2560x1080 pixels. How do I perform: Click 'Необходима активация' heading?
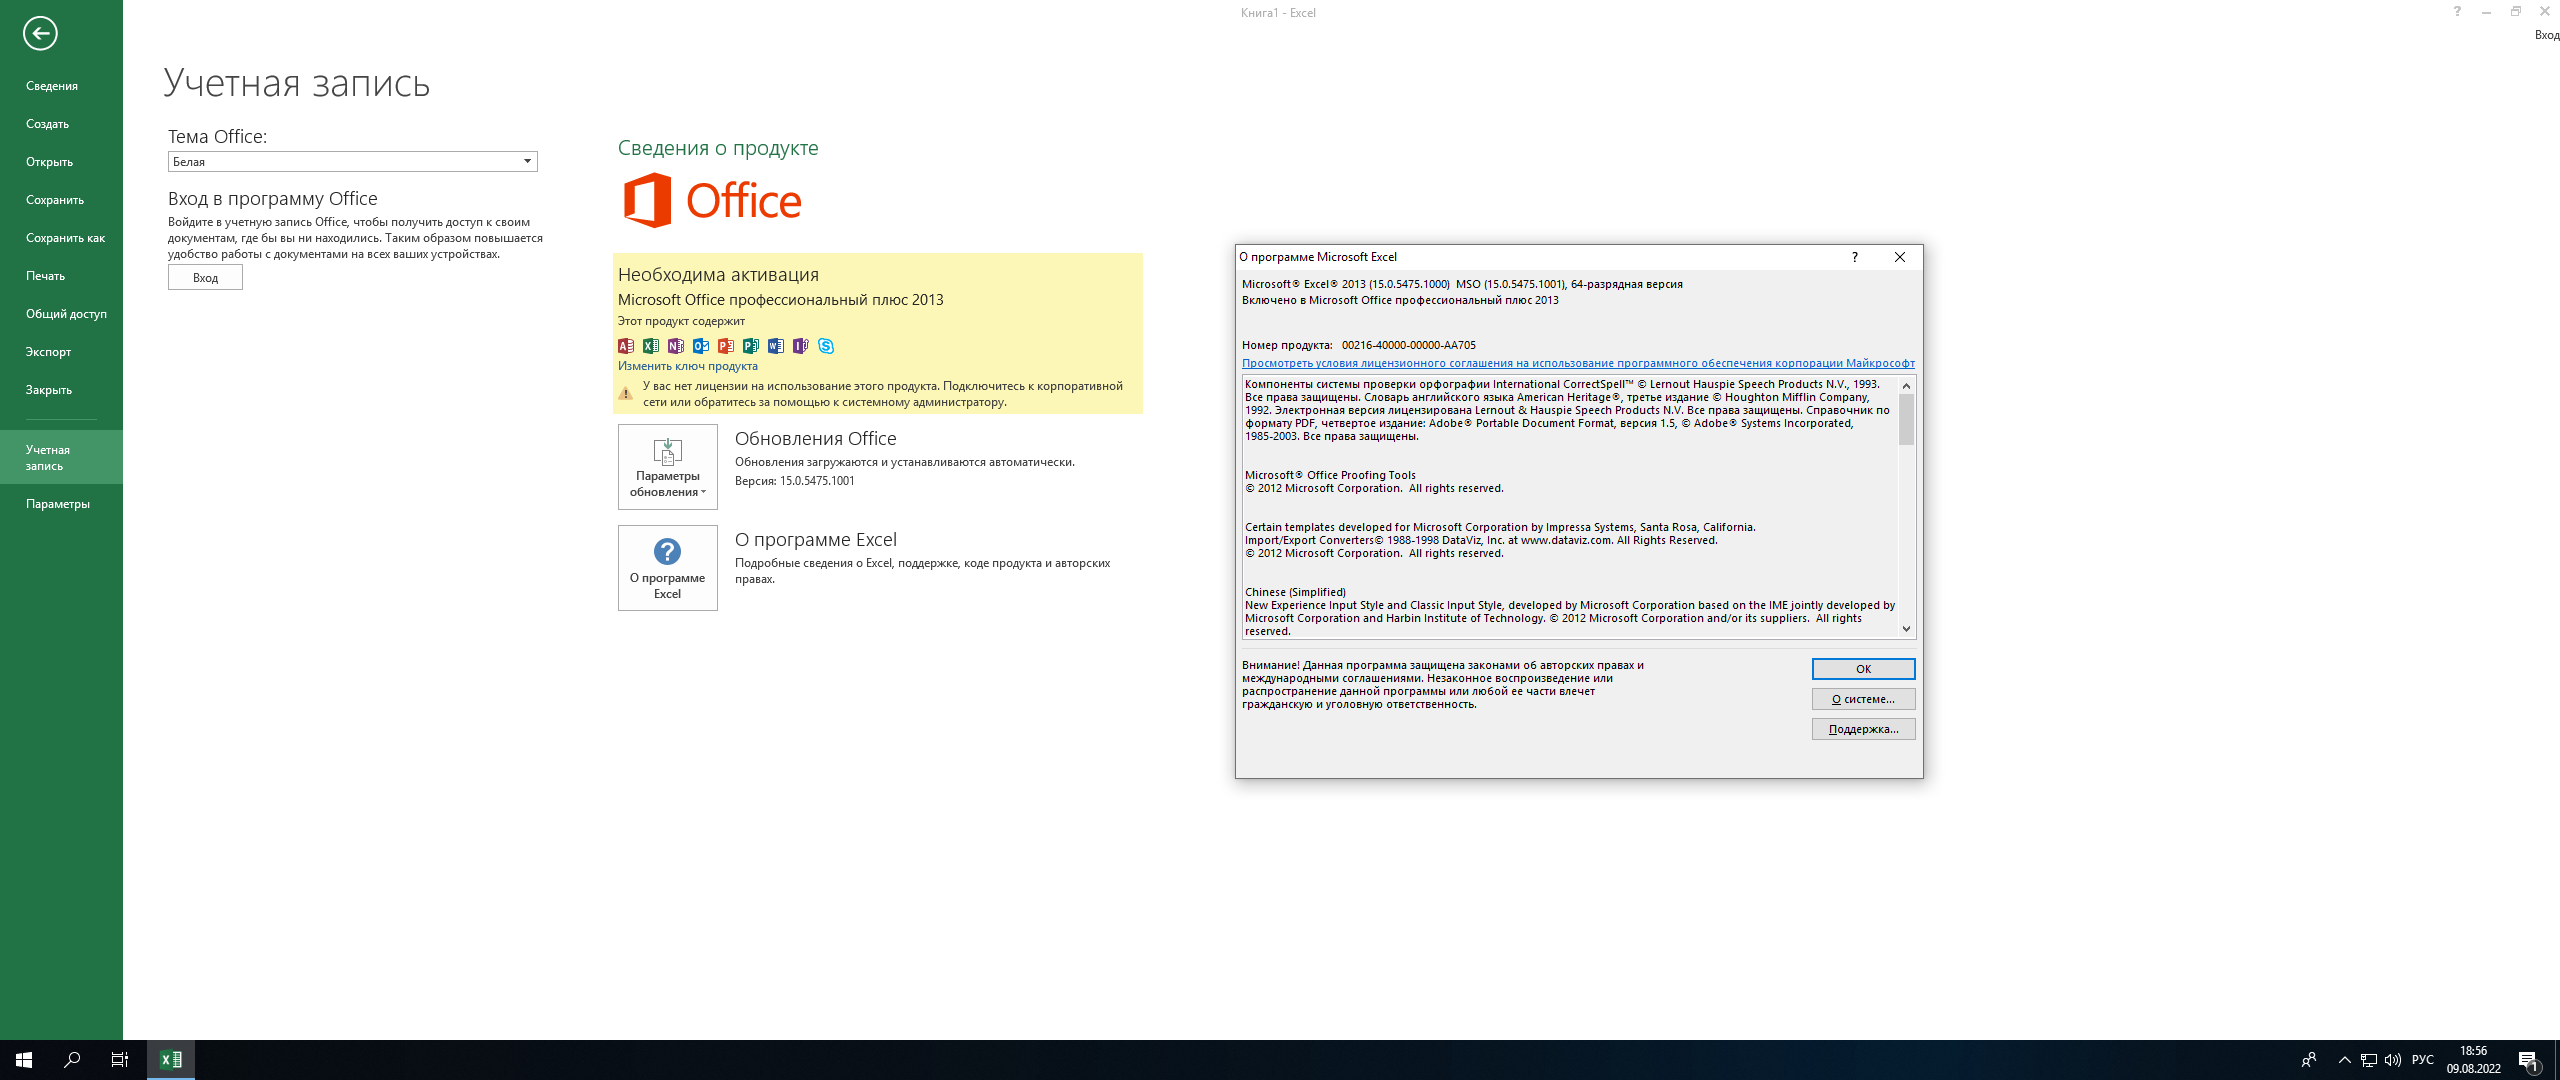point(718,274)
